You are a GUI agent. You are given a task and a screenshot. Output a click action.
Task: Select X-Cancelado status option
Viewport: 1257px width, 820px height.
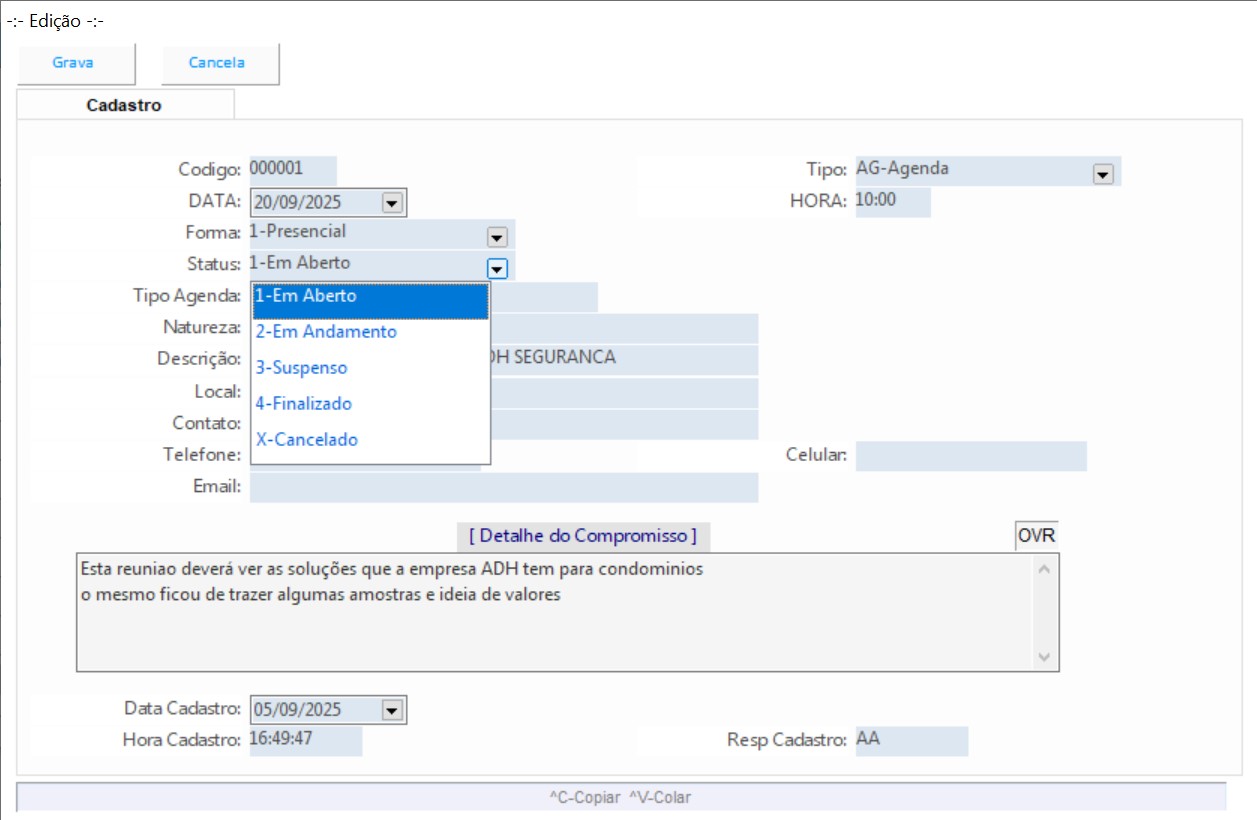click(x=370, y=440)
